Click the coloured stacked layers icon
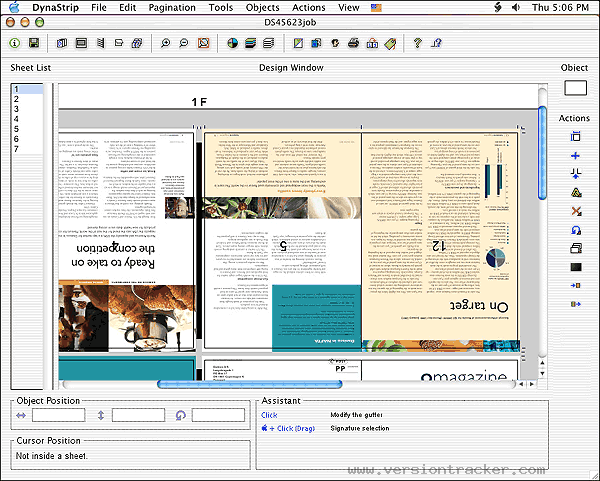The image size is (600, 481). pos(250,43)
